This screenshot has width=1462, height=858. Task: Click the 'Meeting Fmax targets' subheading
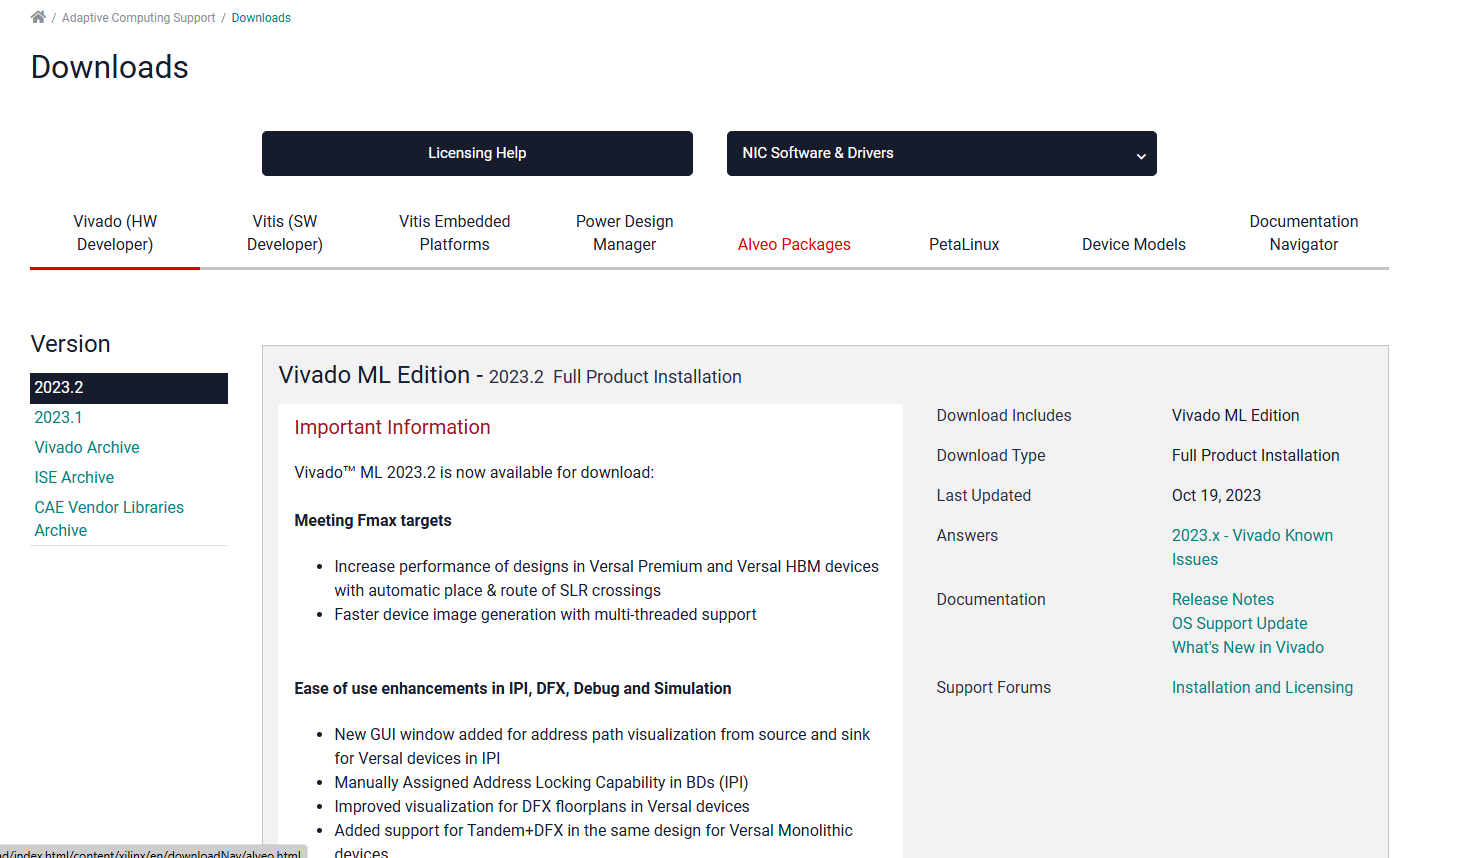click(373, 520)
